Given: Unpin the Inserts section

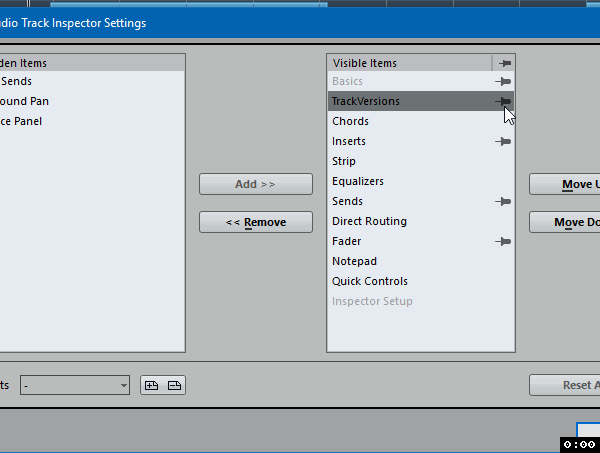Looking at the screenshot, I should pos(504,141).
